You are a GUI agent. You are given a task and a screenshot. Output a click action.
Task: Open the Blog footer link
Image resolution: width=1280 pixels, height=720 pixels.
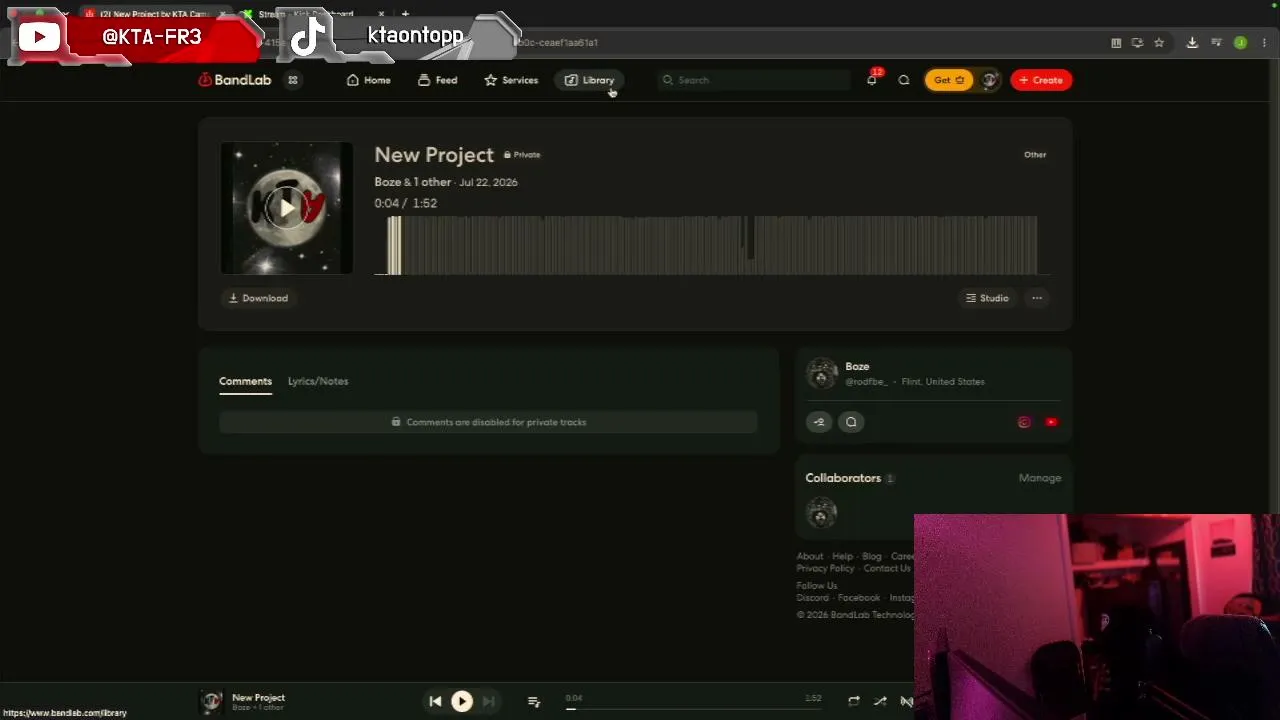[872, 557]
